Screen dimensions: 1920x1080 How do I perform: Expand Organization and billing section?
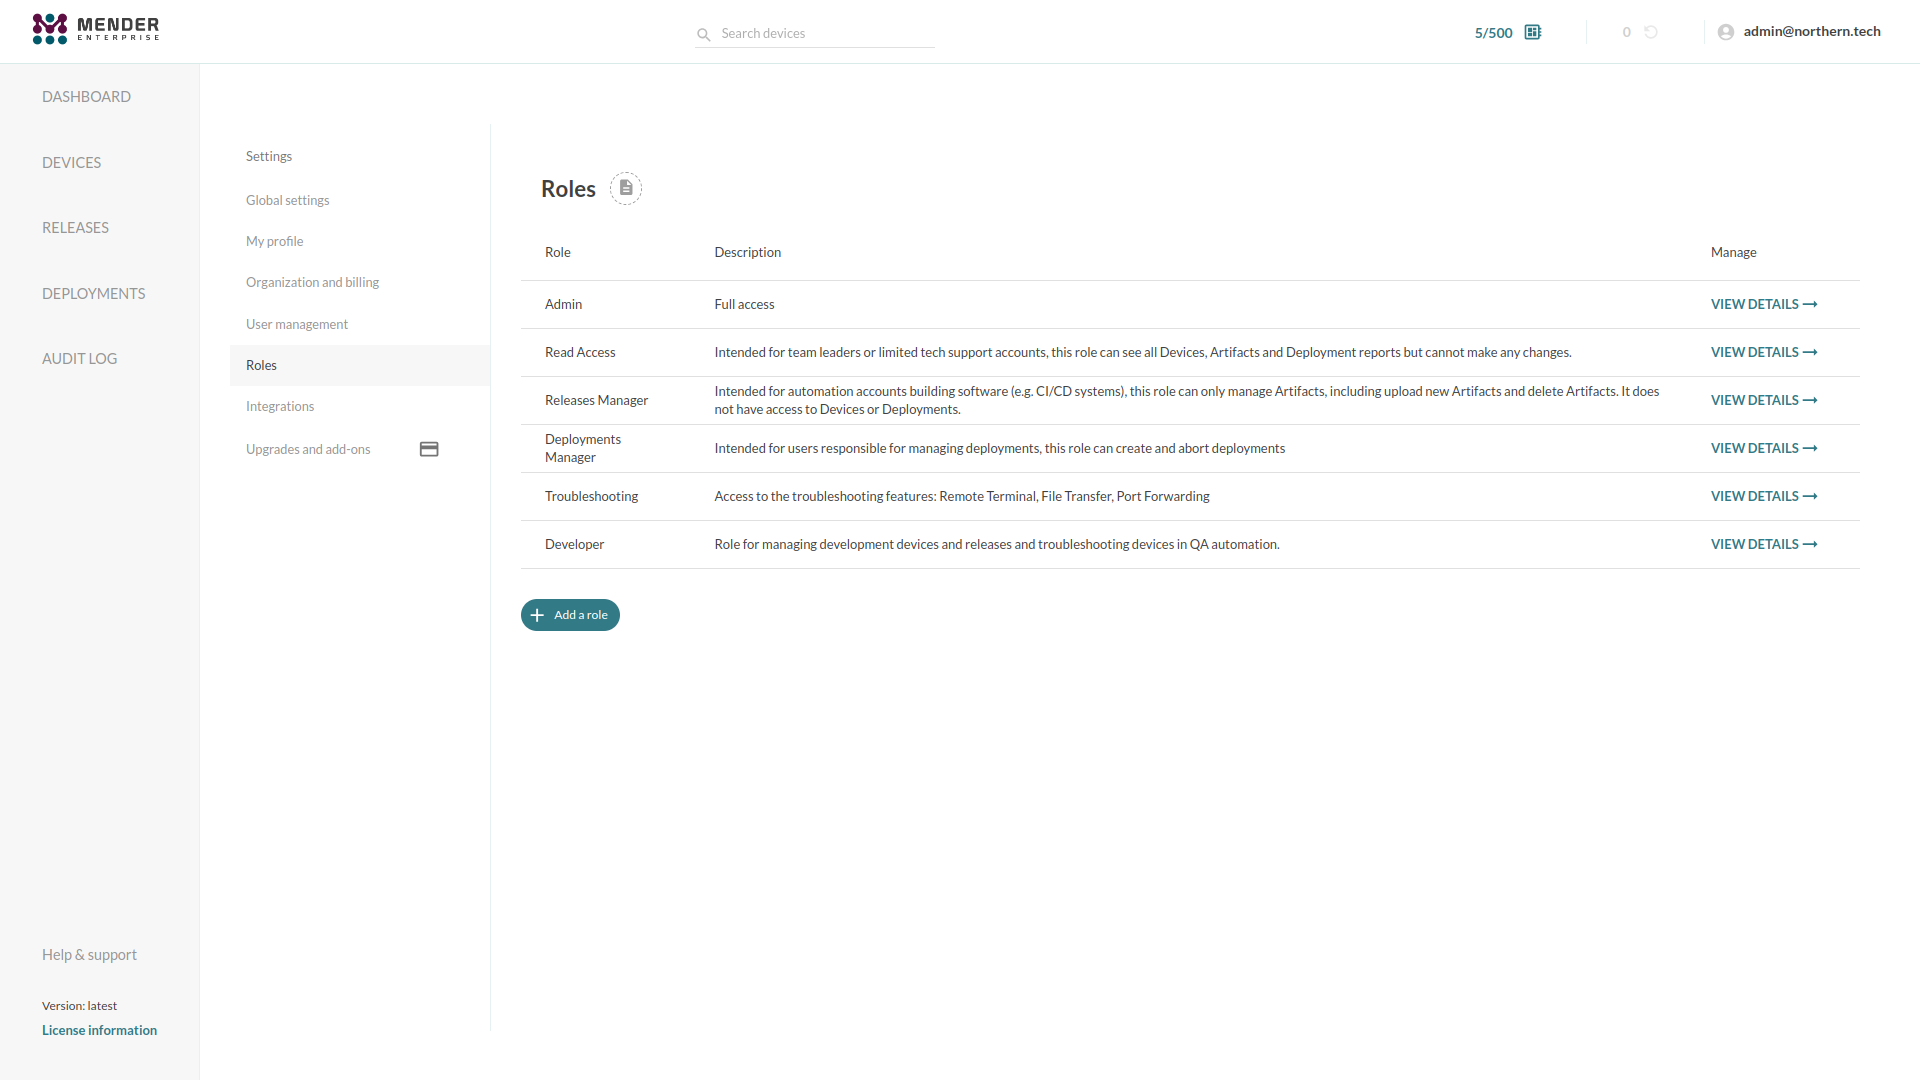(x=313, y=281)
